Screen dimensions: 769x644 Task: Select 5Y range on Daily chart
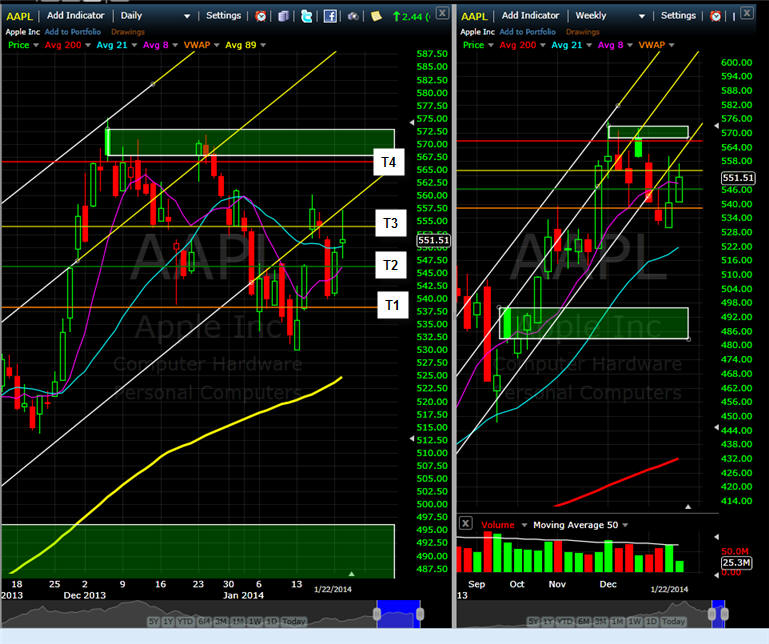[x=154, y=621]
